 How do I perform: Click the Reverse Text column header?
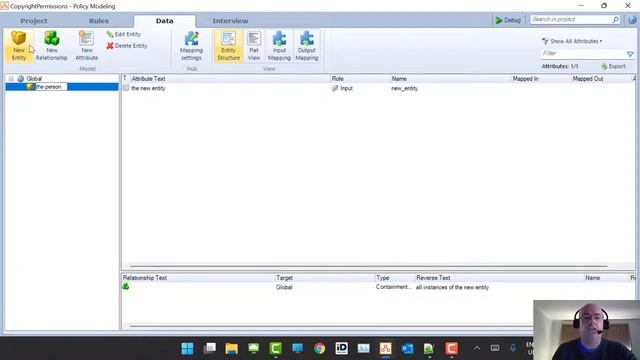pyautogui.click(x=433, y=278)
